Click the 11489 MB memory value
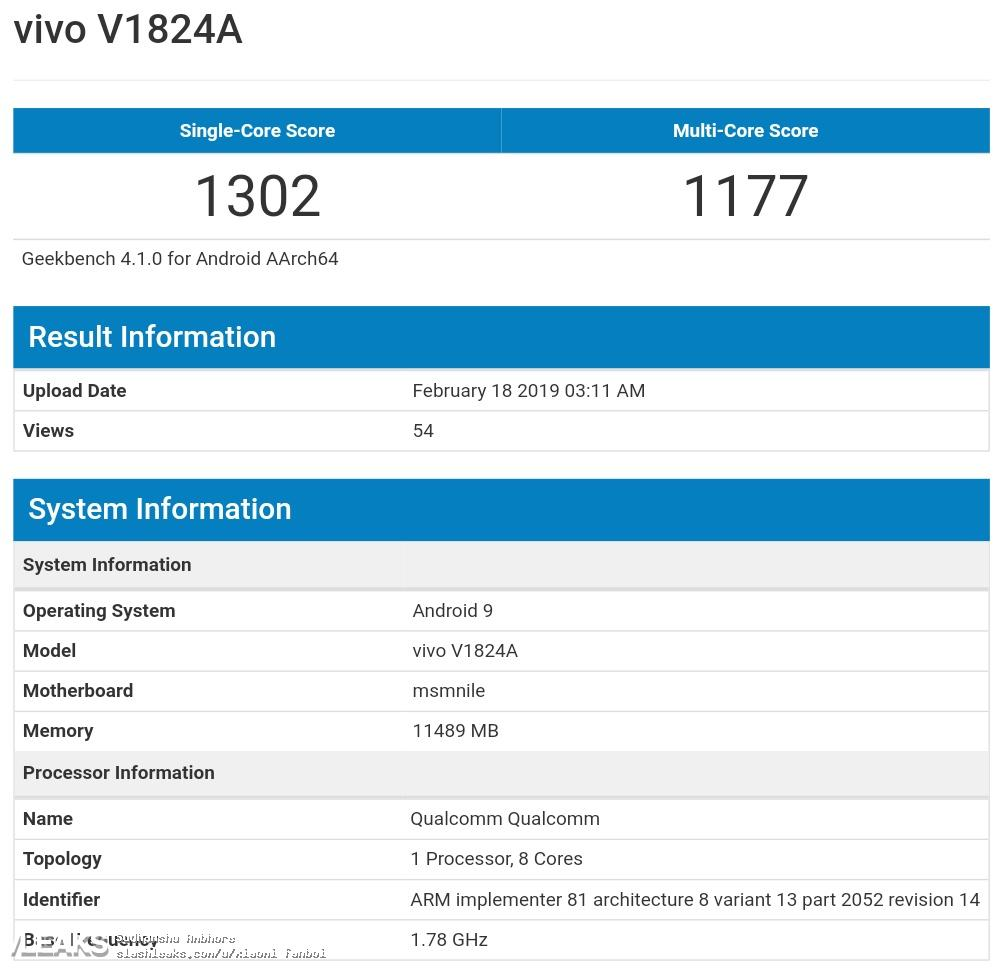The image size is (1002, 976). coord(456,731)
